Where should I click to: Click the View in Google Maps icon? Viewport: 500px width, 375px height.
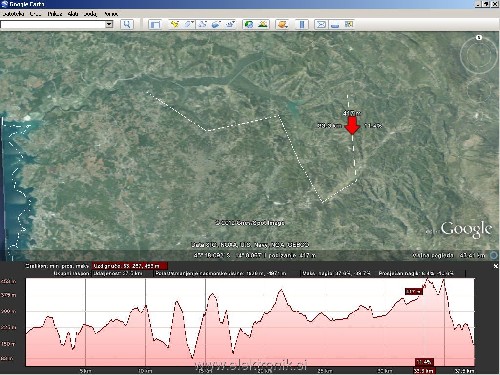(x=349, y=24)
